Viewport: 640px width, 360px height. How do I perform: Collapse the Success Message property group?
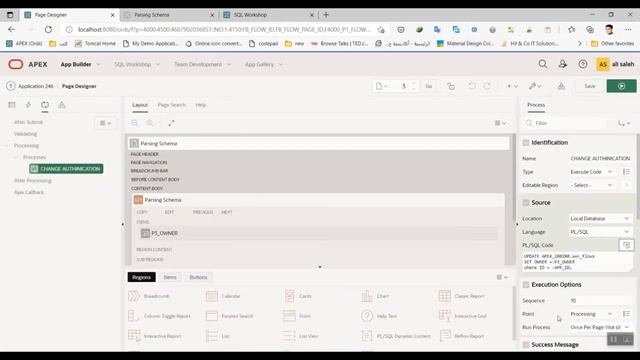[x=526, y=344]
